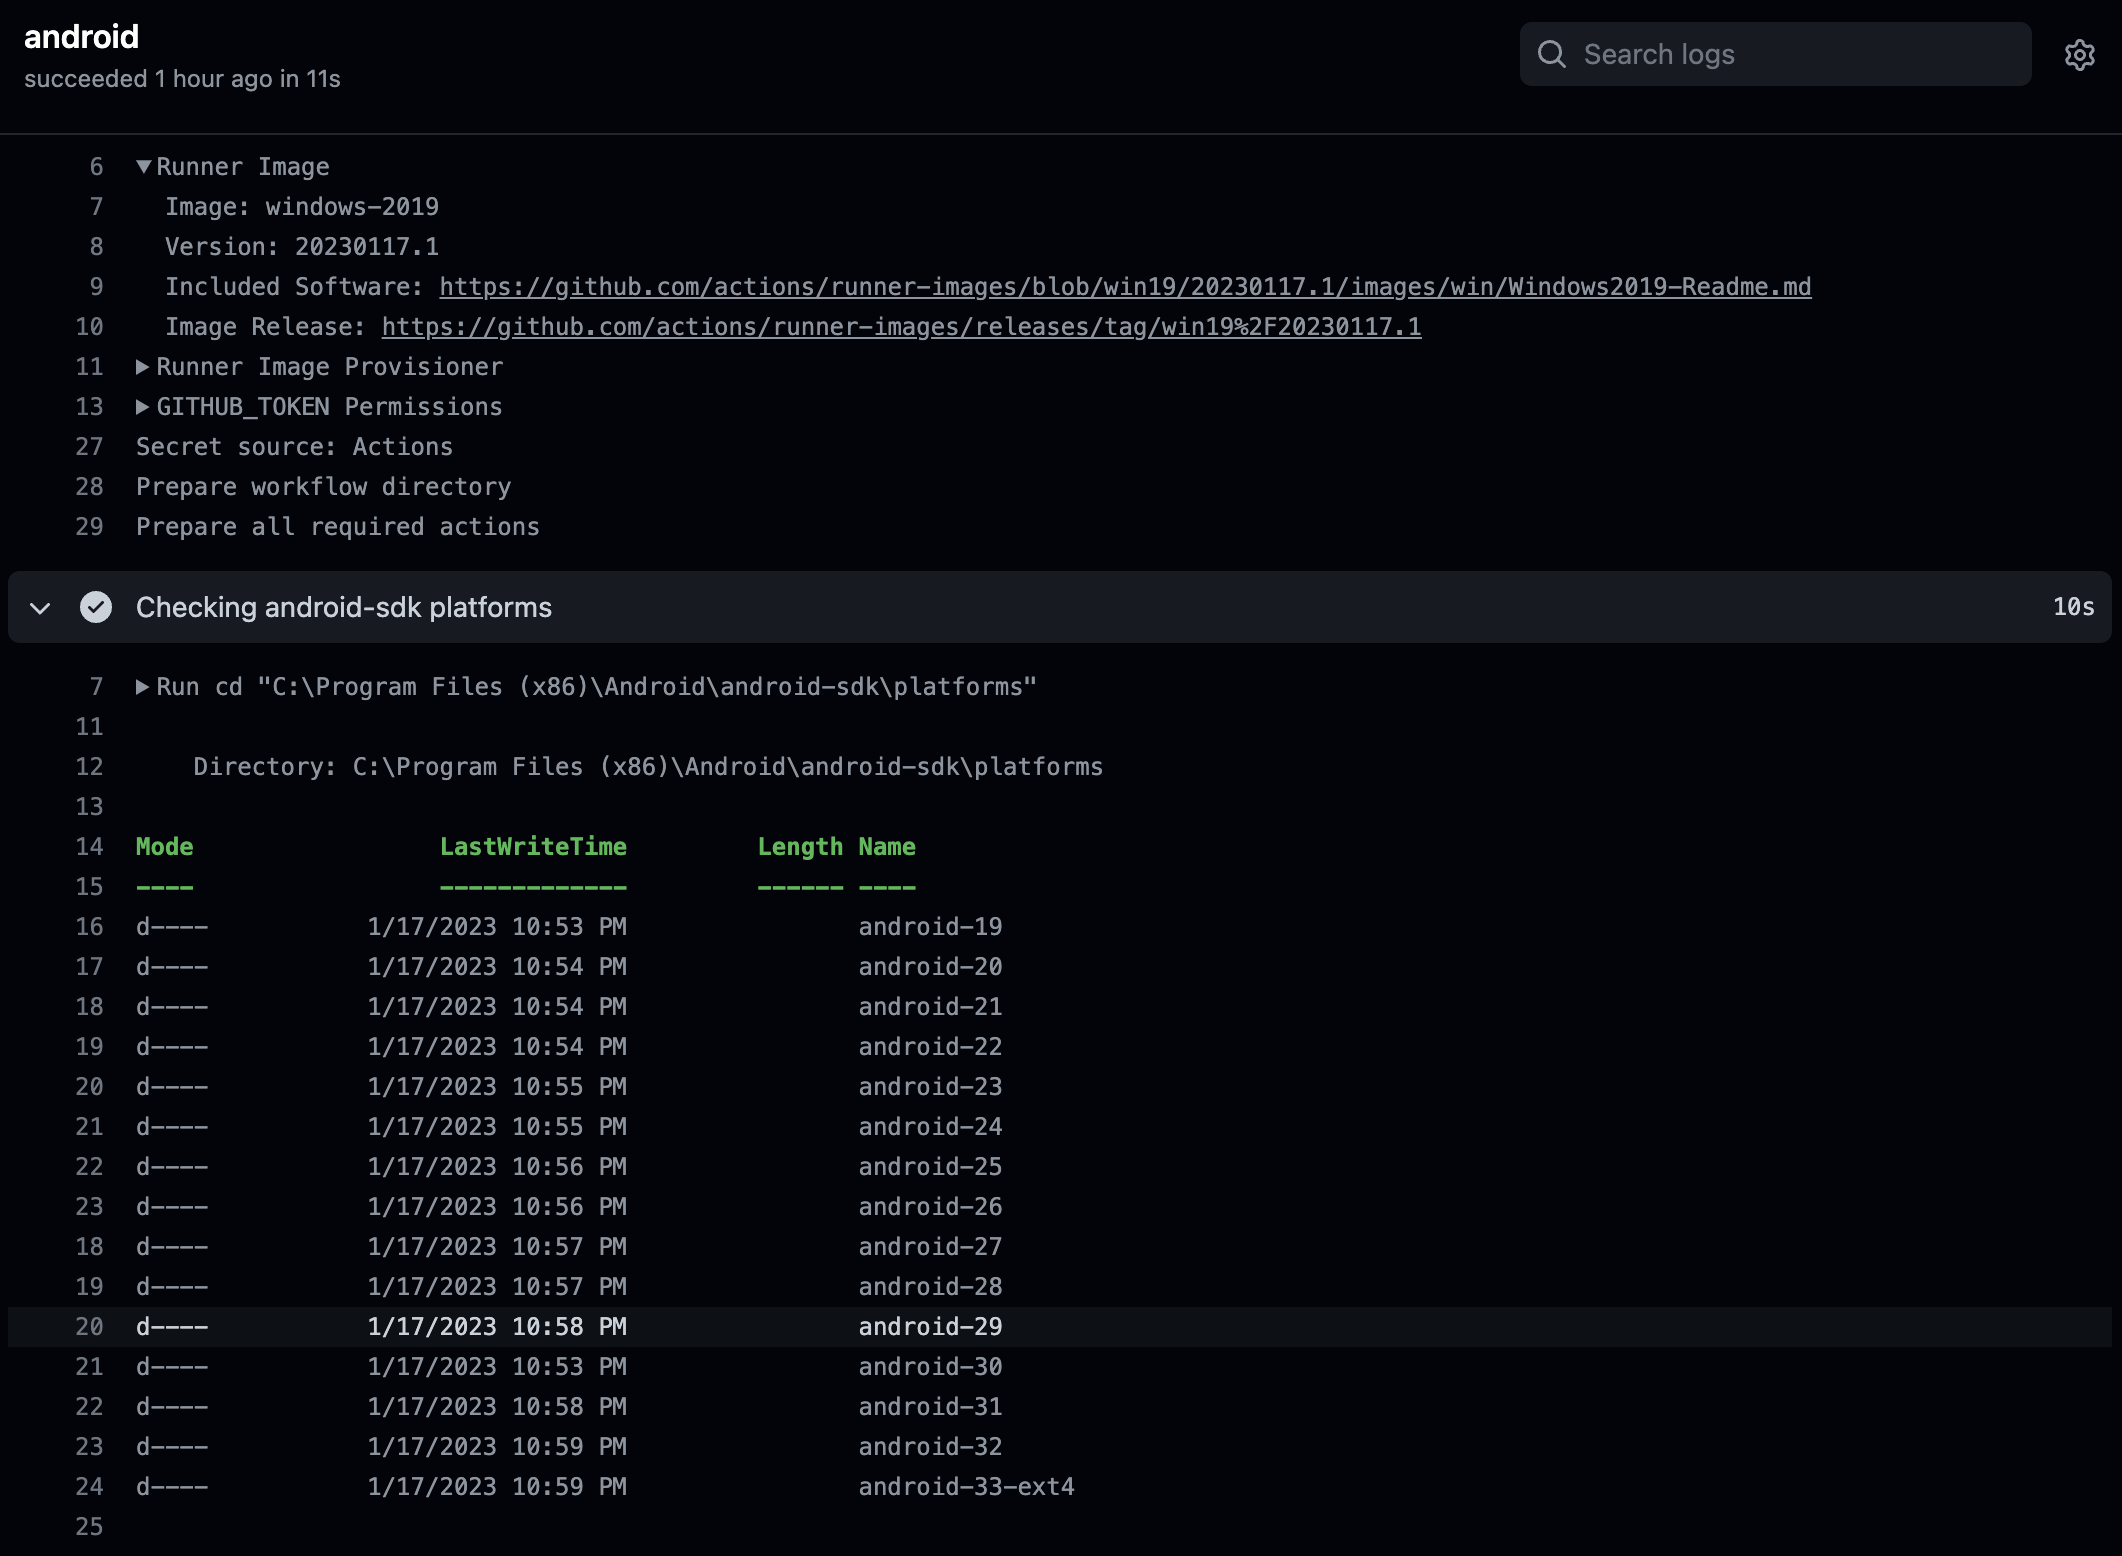Click the Secret source: Actions line
Screen dimensions: 2122x1556
(x=294, y=447)
